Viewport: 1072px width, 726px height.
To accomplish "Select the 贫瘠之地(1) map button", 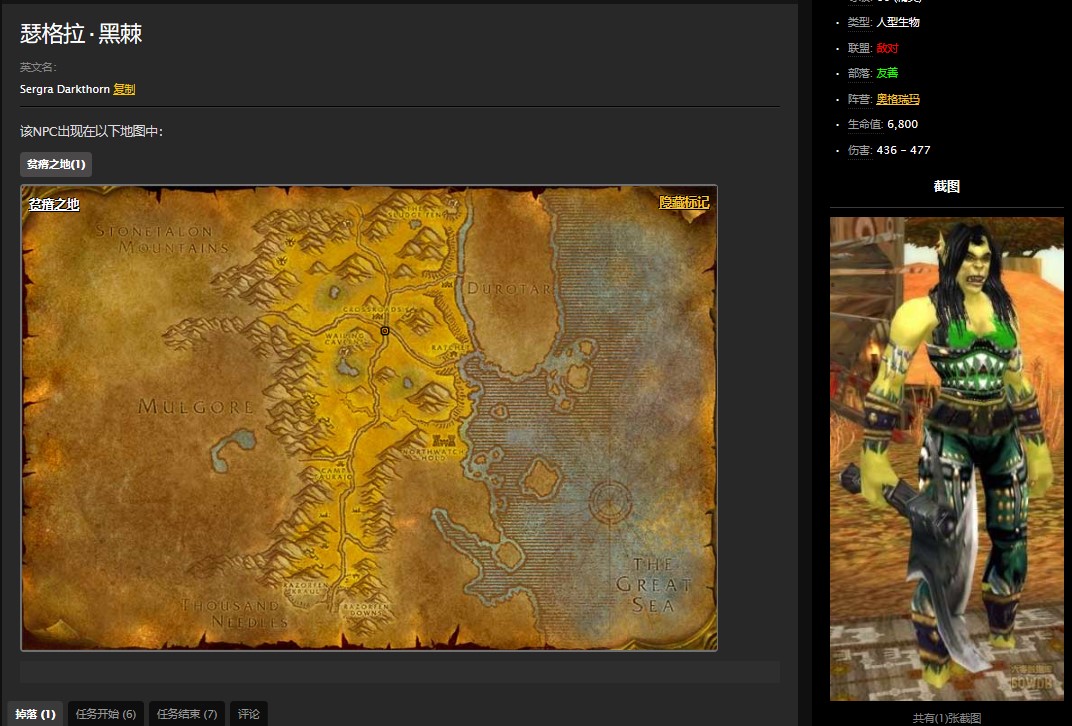I will 56,164.
